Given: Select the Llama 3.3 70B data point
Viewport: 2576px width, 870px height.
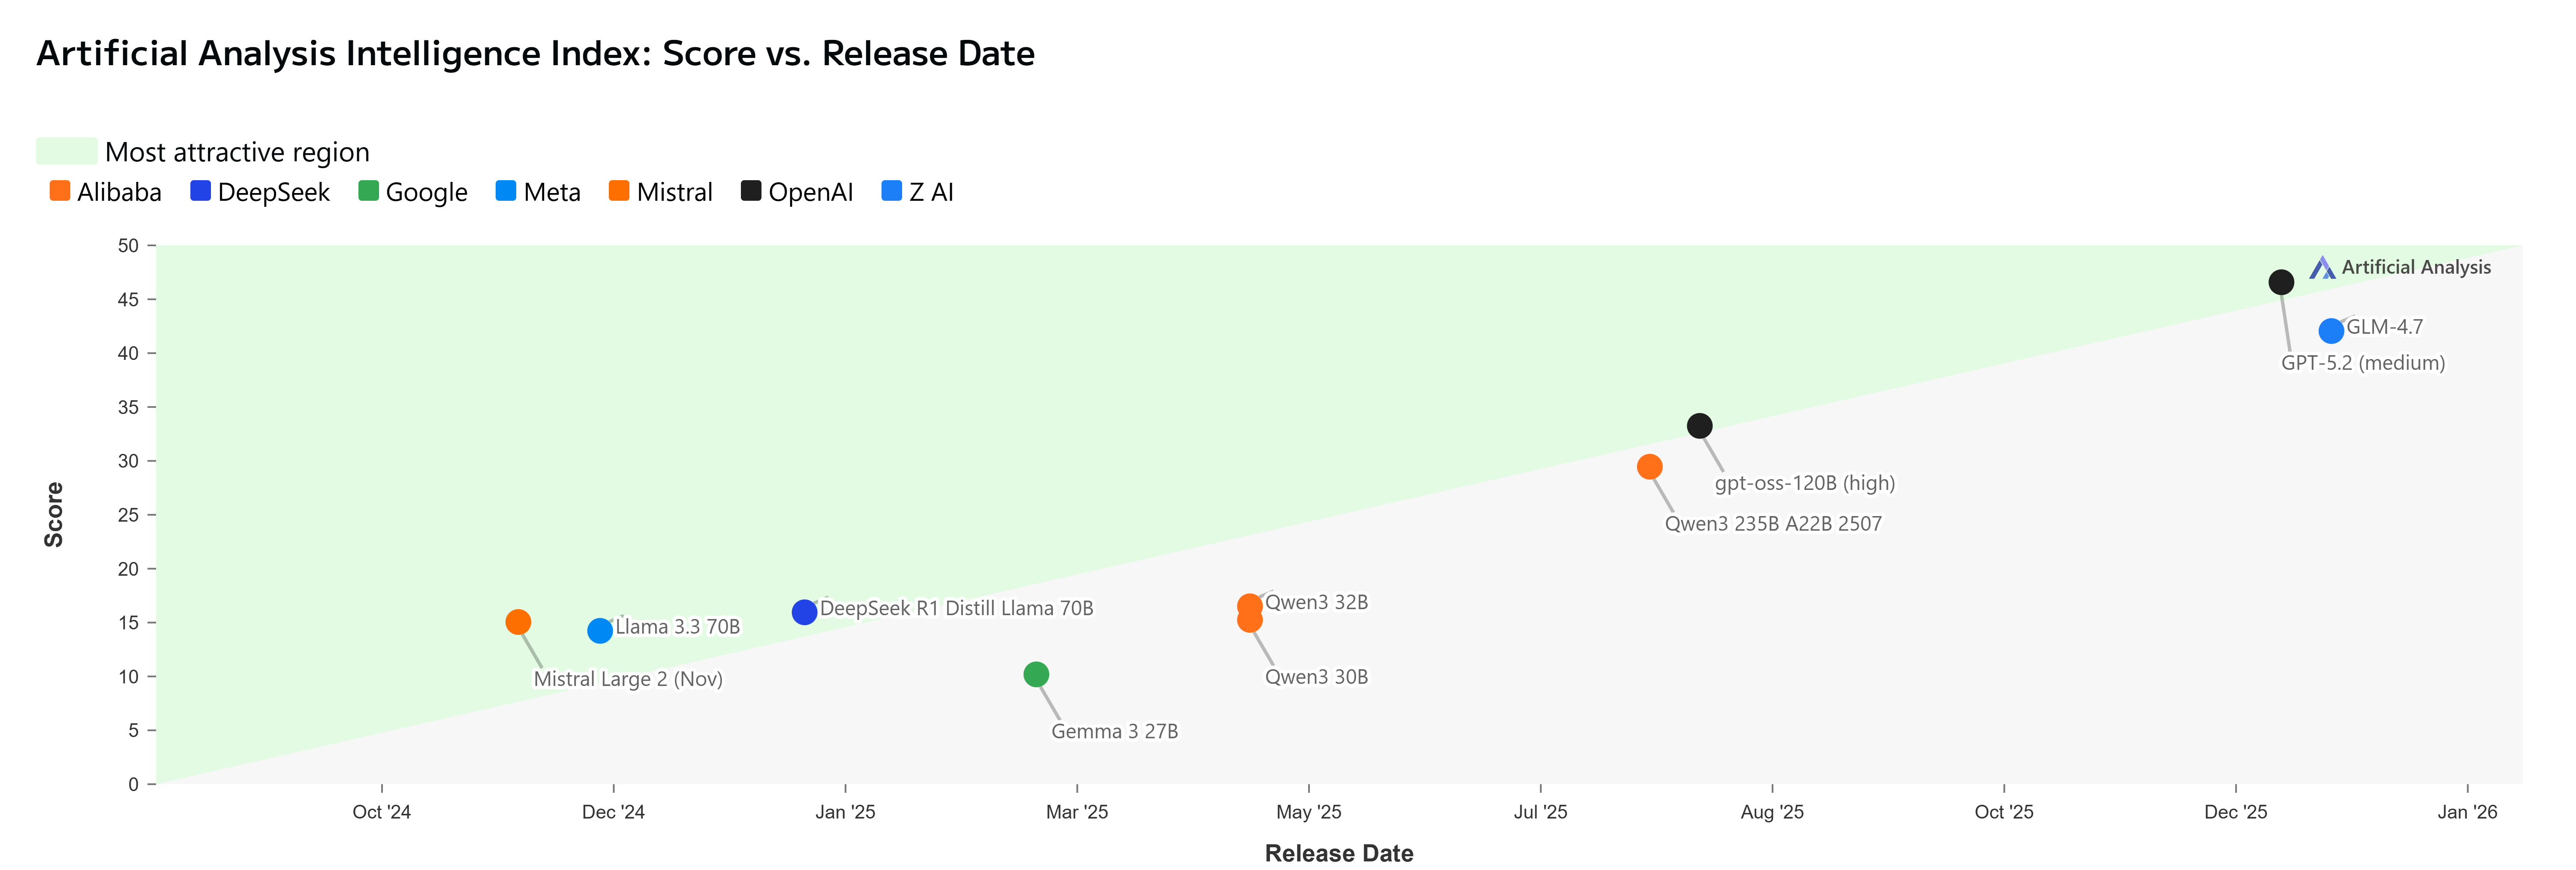Looking at the screenshot, I should tap(600, 631).
